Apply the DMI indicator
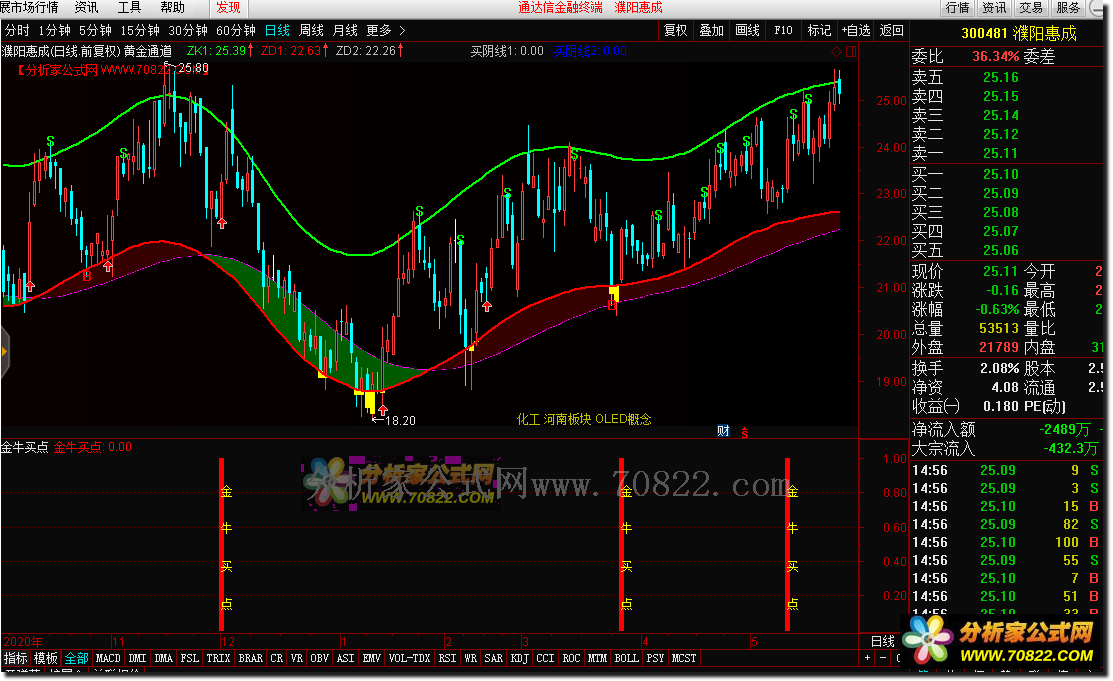The height and width of the screenshot is (681, 1113). [138, 658]
